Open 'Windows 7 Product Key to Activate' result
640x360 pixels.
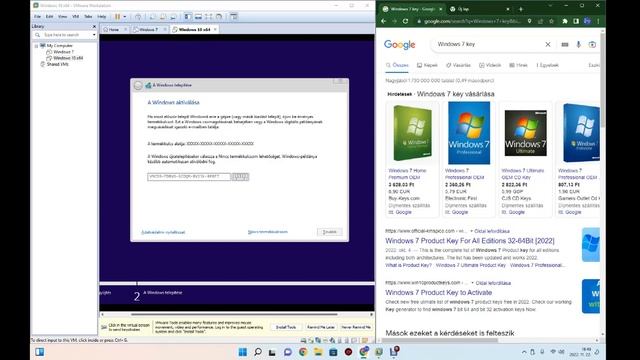(438, 293)
